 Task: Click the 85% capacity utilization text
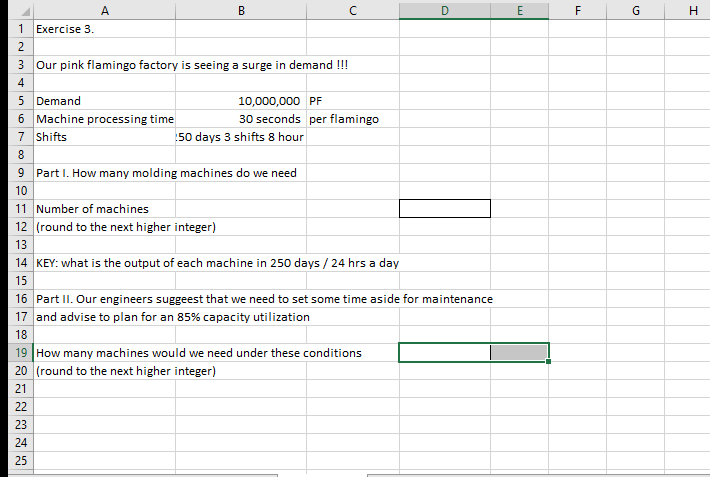(x=173, y=317)
